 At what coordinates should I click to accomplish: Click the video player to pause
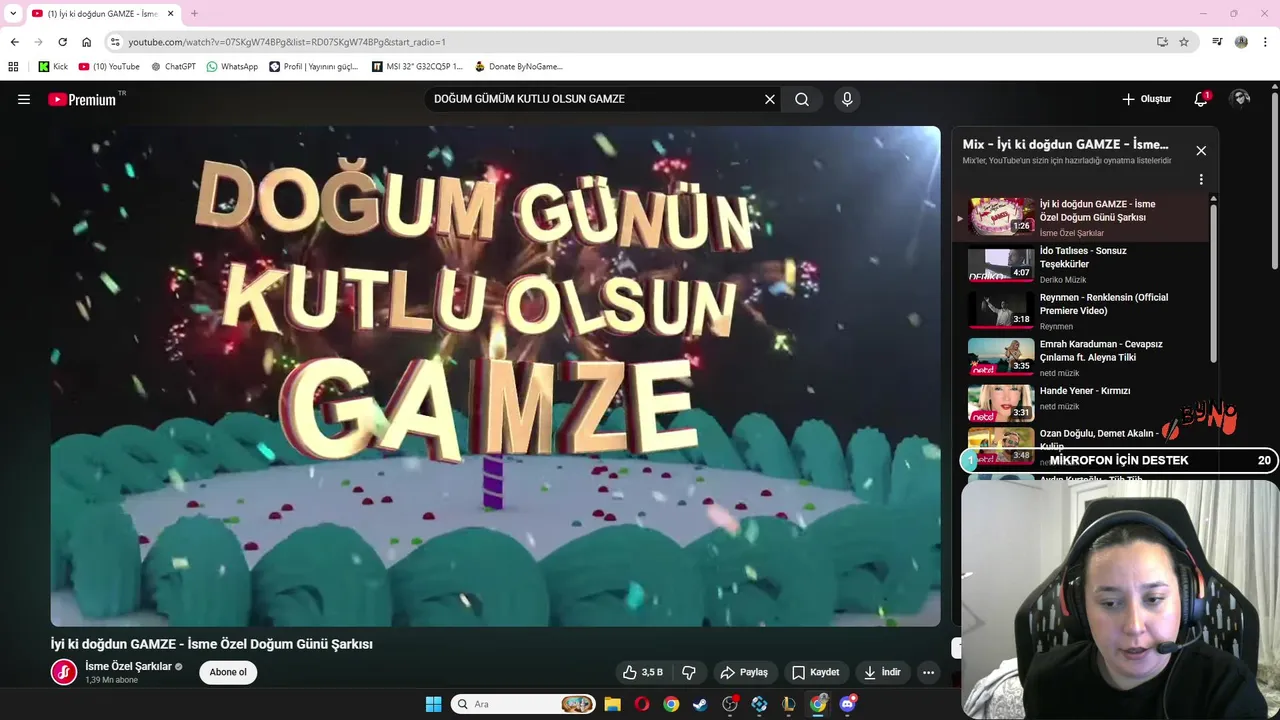tap(495, 376)
